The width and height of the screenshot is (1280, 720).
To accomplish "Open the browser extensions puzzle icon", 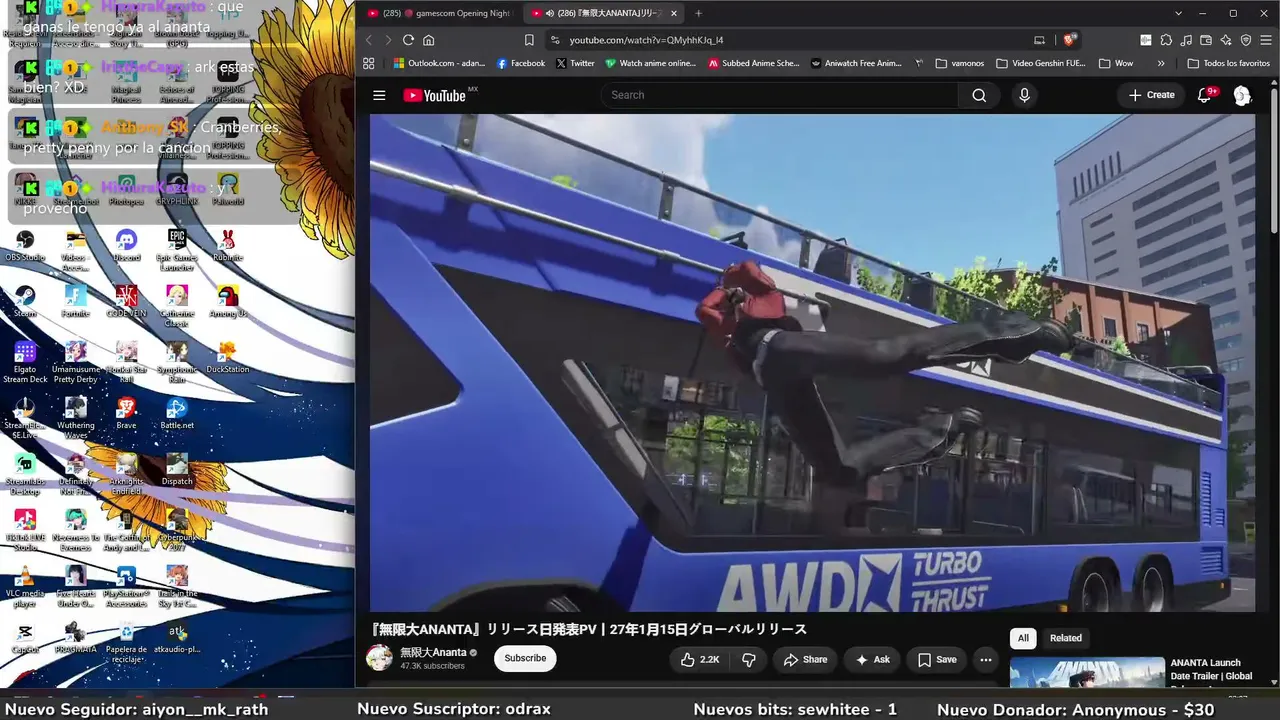I will (x=1166, y=40).
